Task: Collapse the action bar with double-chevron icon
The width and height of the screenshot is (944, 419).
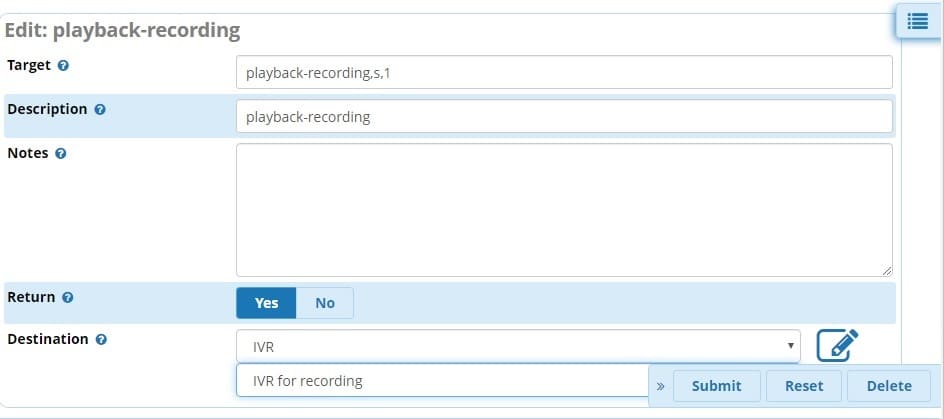Action: click(x=660, y=386)
